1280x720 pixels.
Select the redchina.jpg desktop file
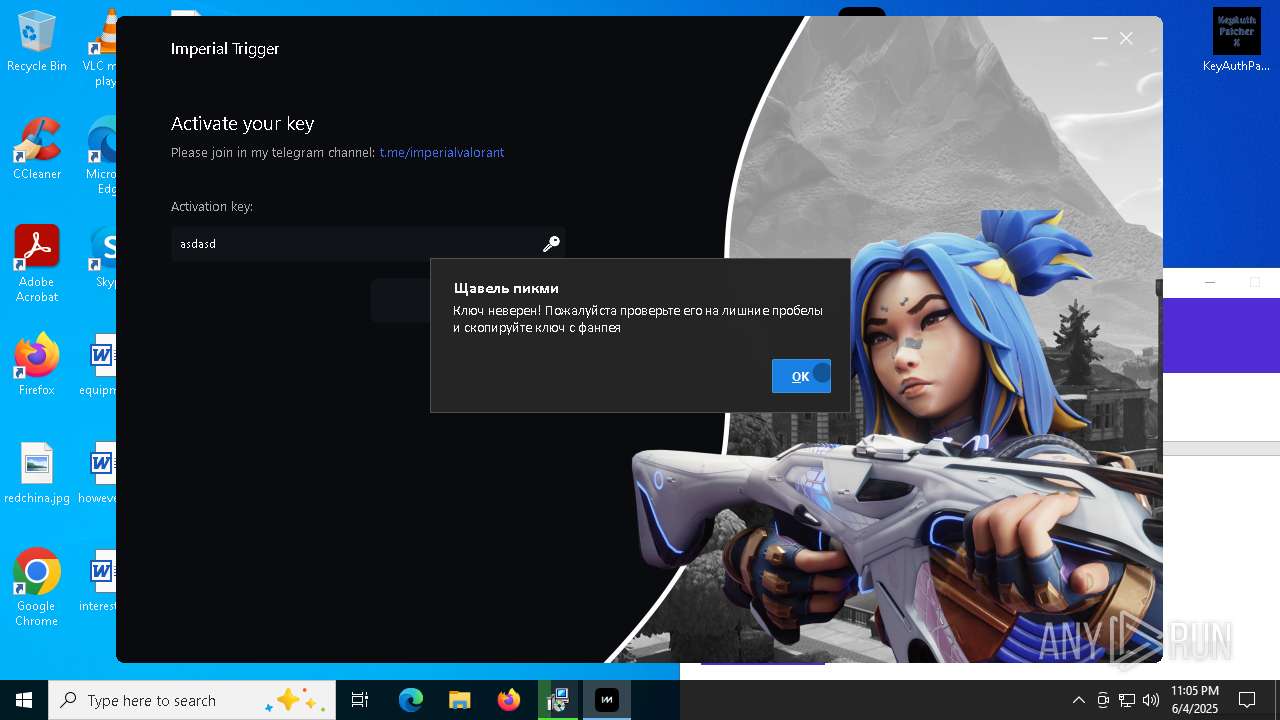(37, 473)
